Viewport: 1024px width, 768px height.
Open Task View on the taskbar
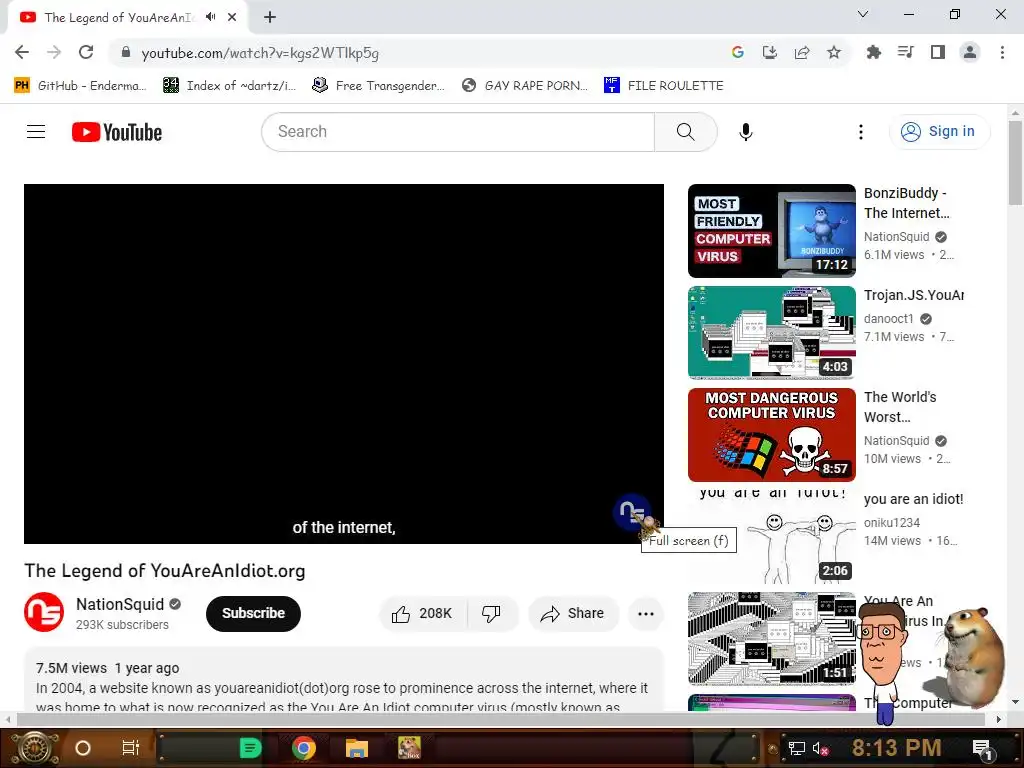131,748
